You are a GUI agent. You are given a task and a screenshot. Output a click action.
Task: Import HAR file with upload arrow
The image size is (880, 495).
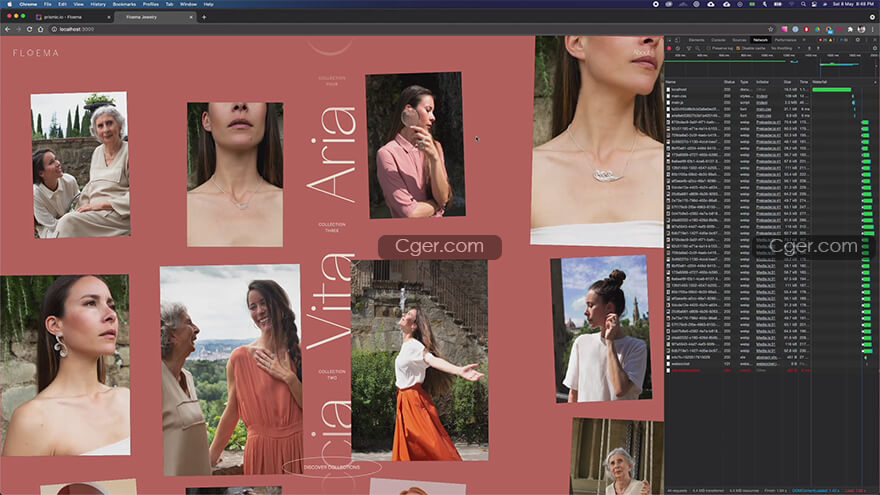pyautogui.click(x=809, y=48)
